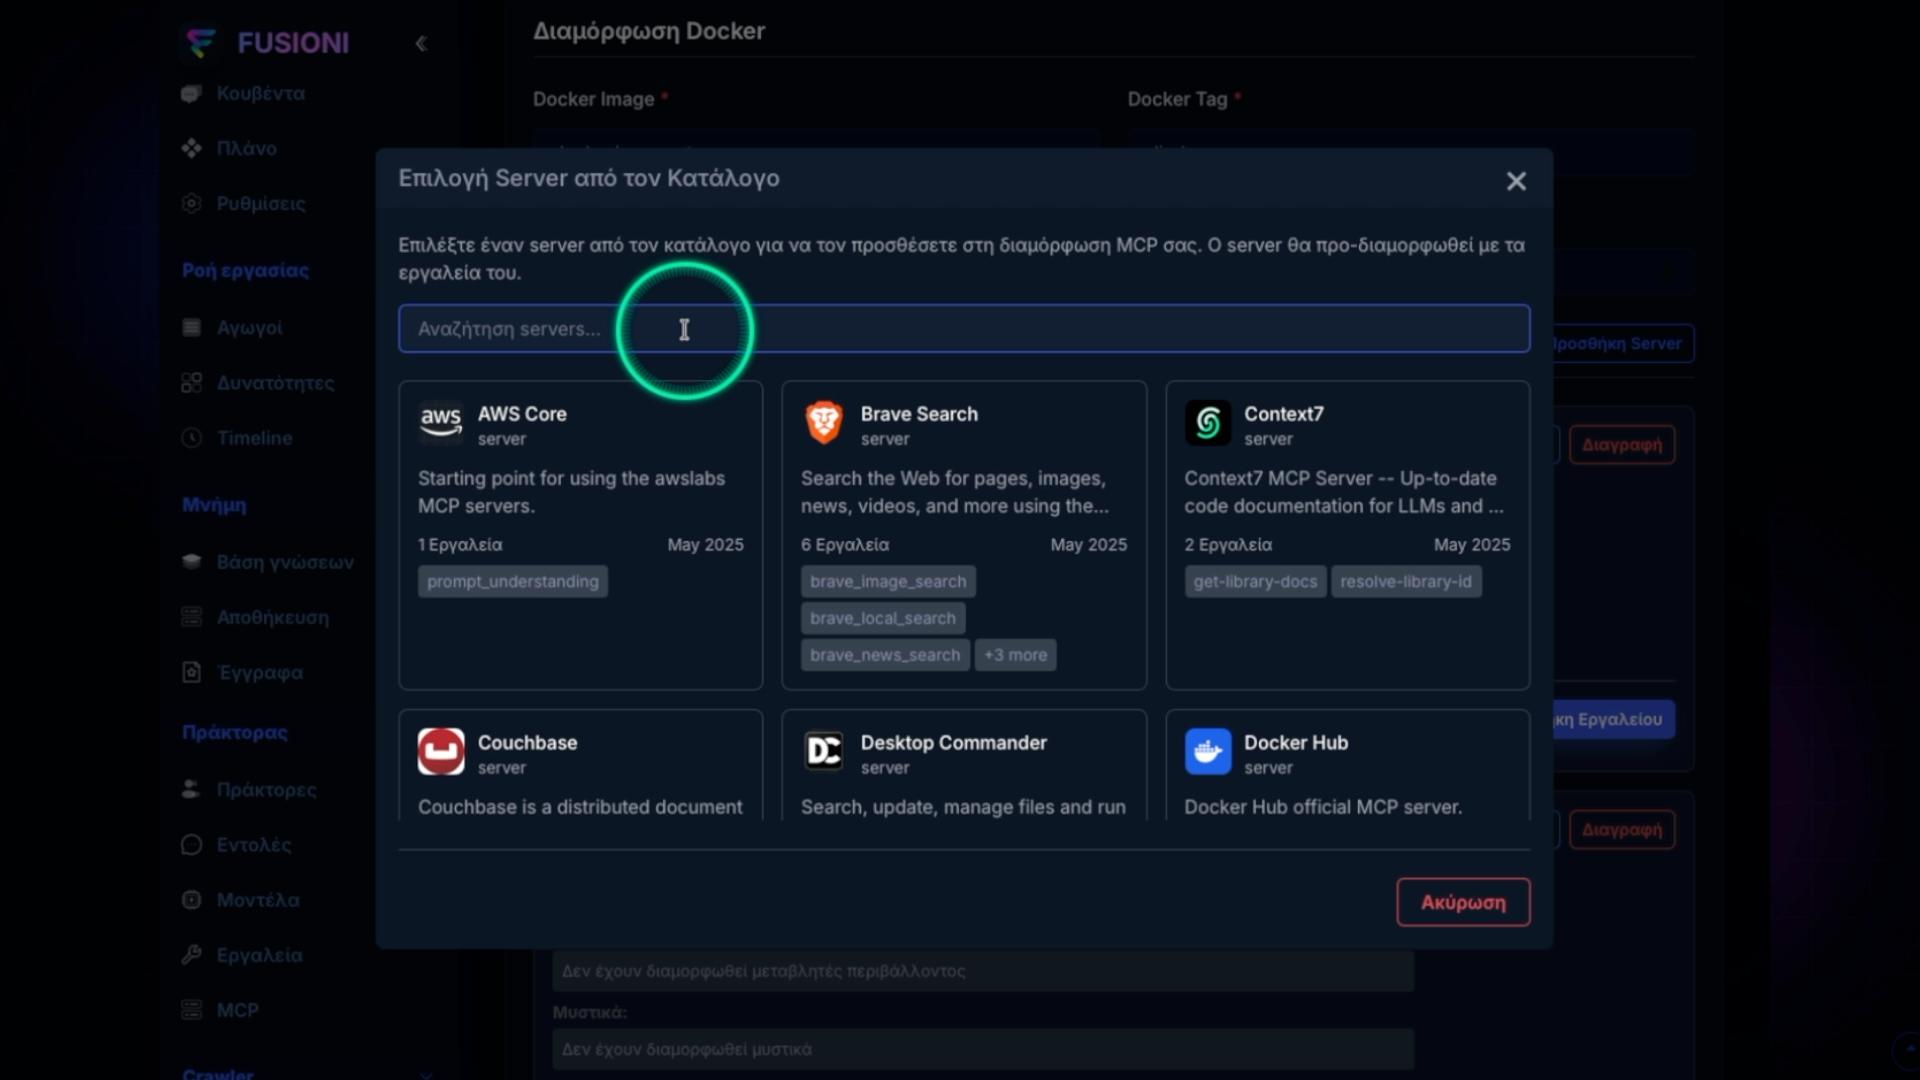Click the Brave Search lion icon
The image size is (1920, 1080).
824,422
